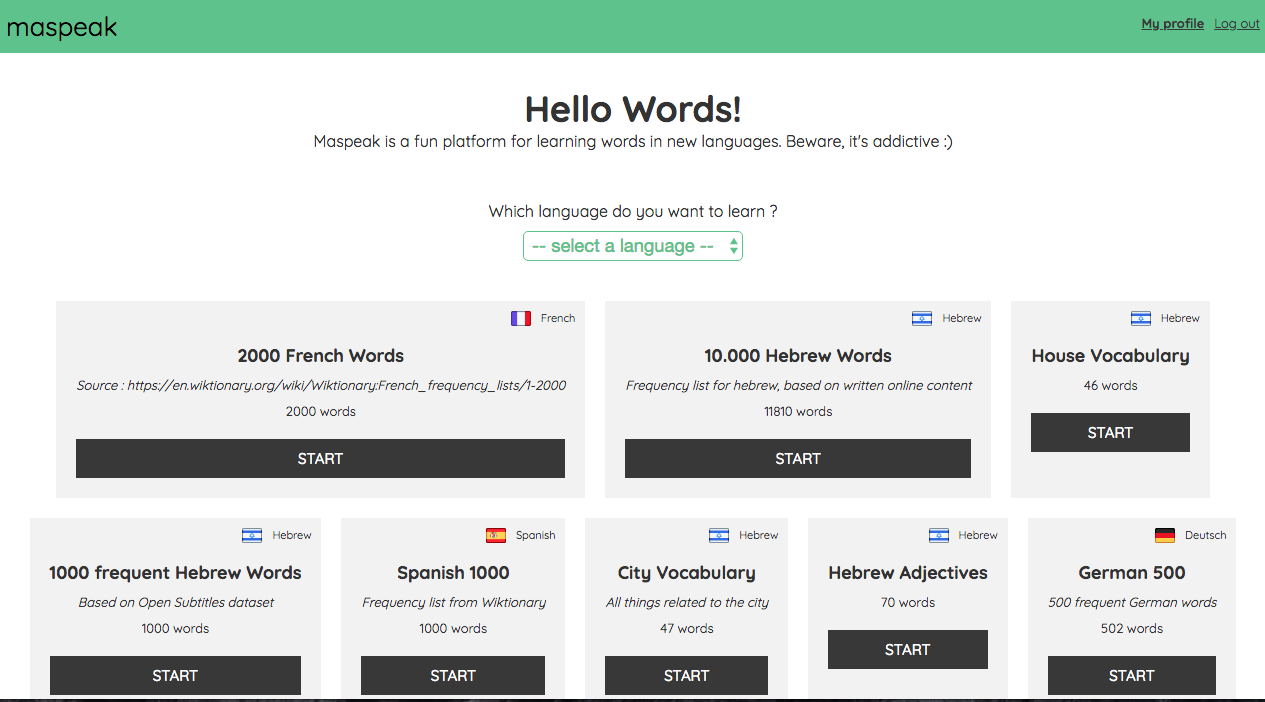Click the Israel flag on House Vocabulary card
The height and width of the screenshot is (702, 1265).
pos(1141,318)
